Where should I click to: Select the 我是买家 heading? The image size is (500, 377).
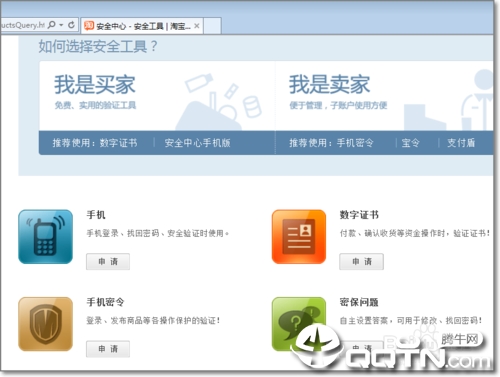click(x=95, y=84)
